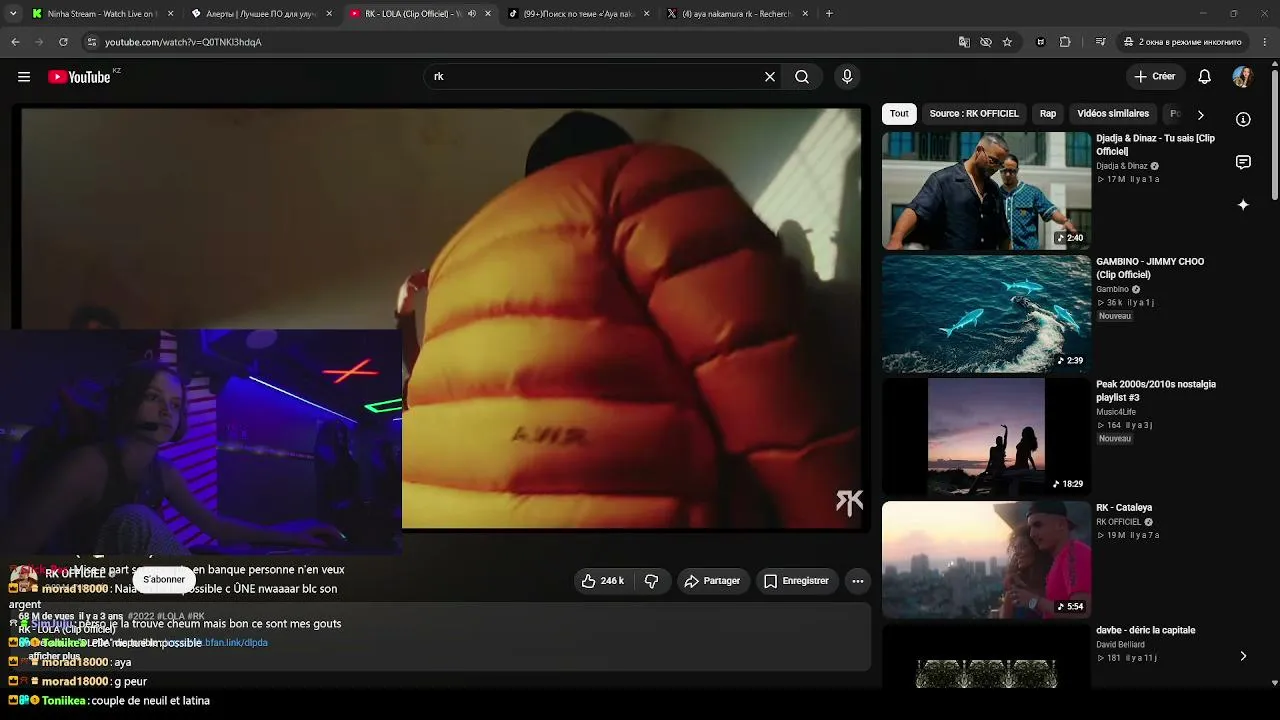Open davbe - déric la capitale title

point(1146,631)
